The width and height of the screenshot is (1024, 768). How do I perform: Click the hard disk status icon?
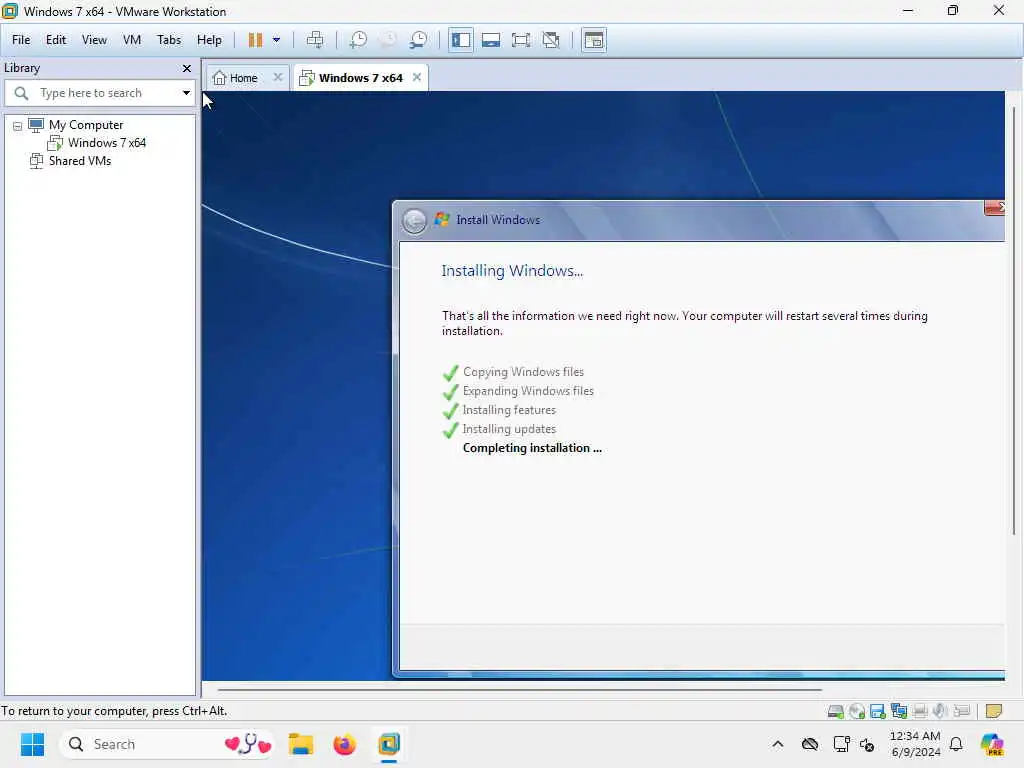tap(835, 711)
